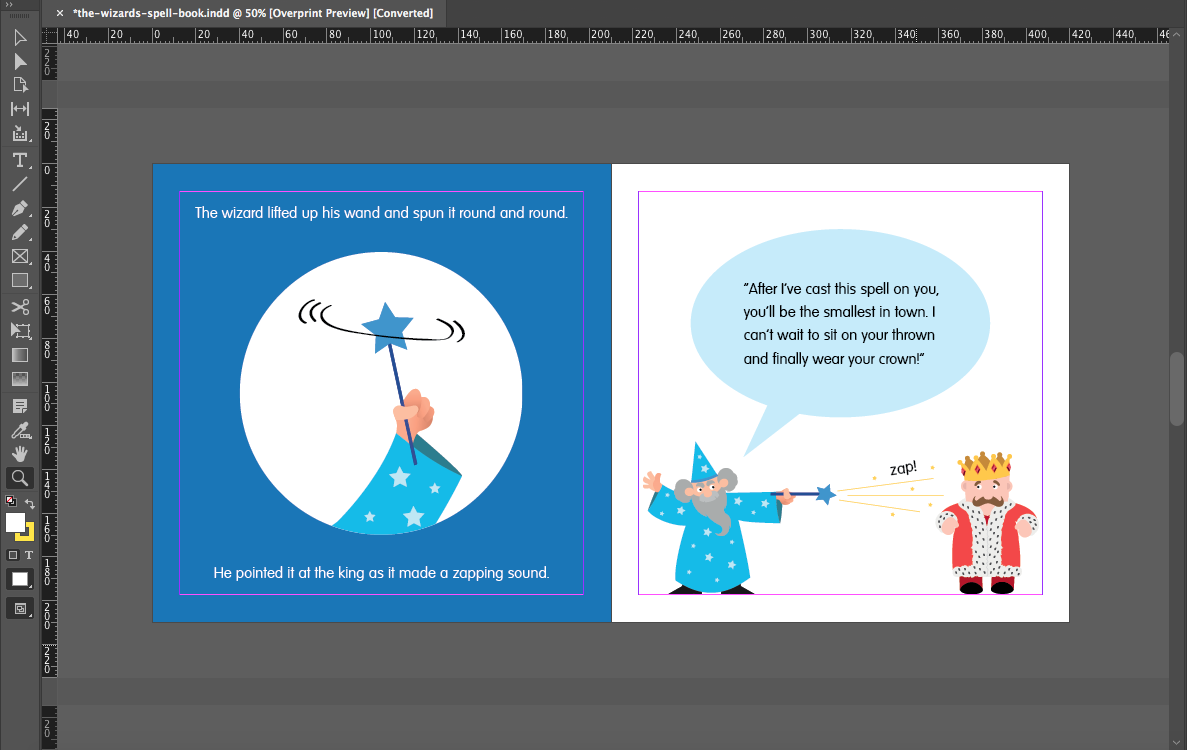This screenshot has width=1187, height=750.
Task: Activate the Hand tool
Action: pos(20,454)
